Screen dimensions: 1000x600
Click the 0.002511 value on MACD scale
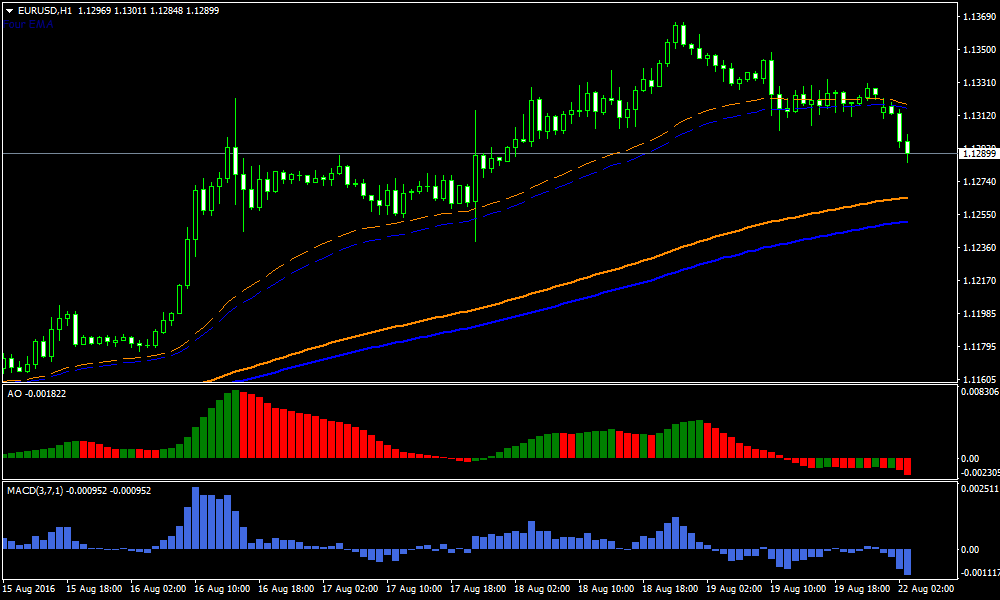[x=977, y=489]
